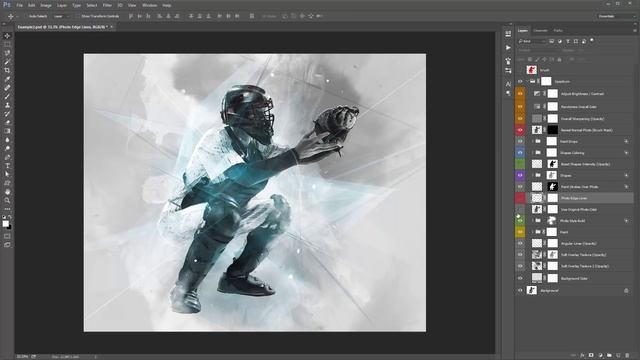Expand the Paint Drops group
640x360 pixels.
click(x=532, y=142)
